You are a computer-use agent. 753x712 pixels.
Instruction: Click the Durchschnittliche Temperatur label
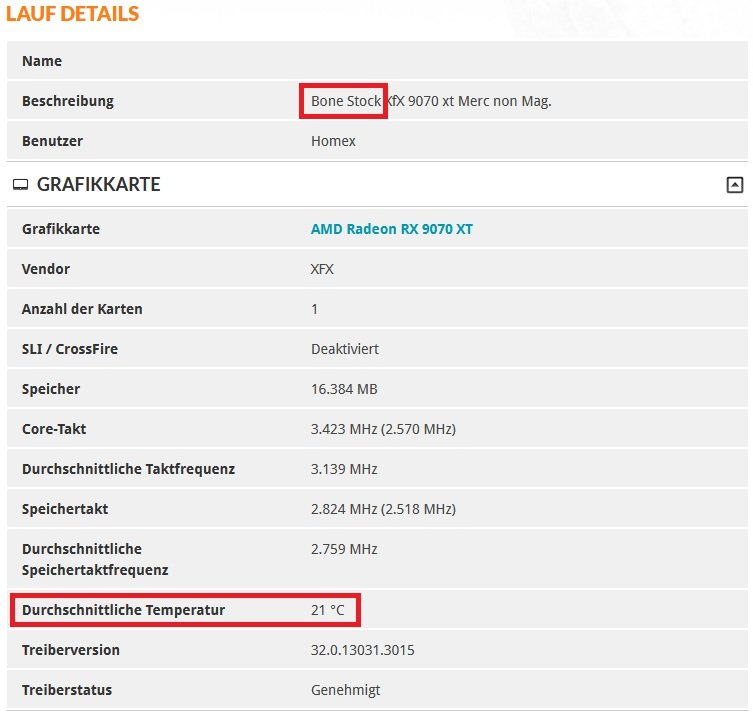(123, 610)
